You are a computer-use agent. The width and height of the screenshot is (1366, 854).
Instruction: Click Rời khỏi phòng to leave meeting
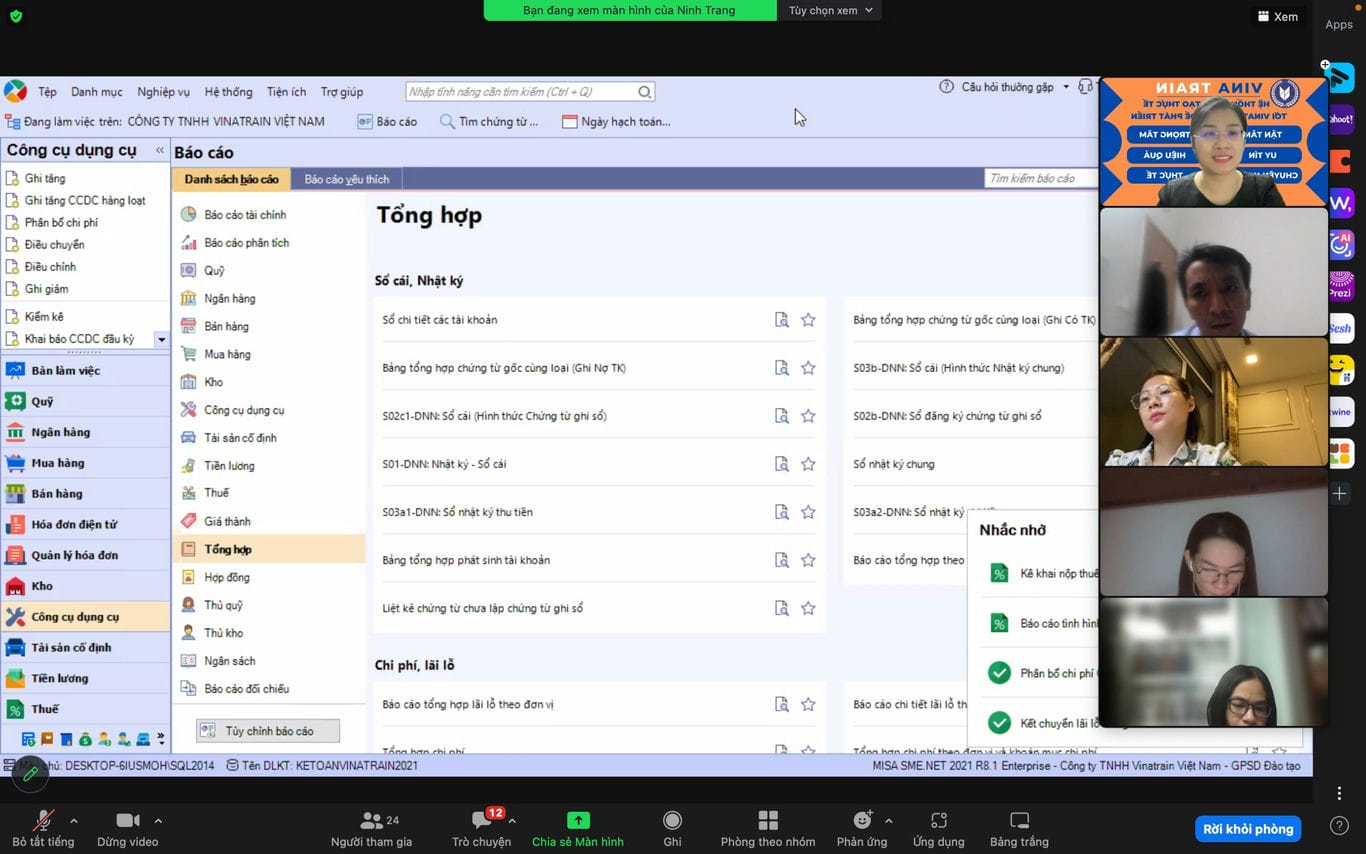(x=1248, y=829)
